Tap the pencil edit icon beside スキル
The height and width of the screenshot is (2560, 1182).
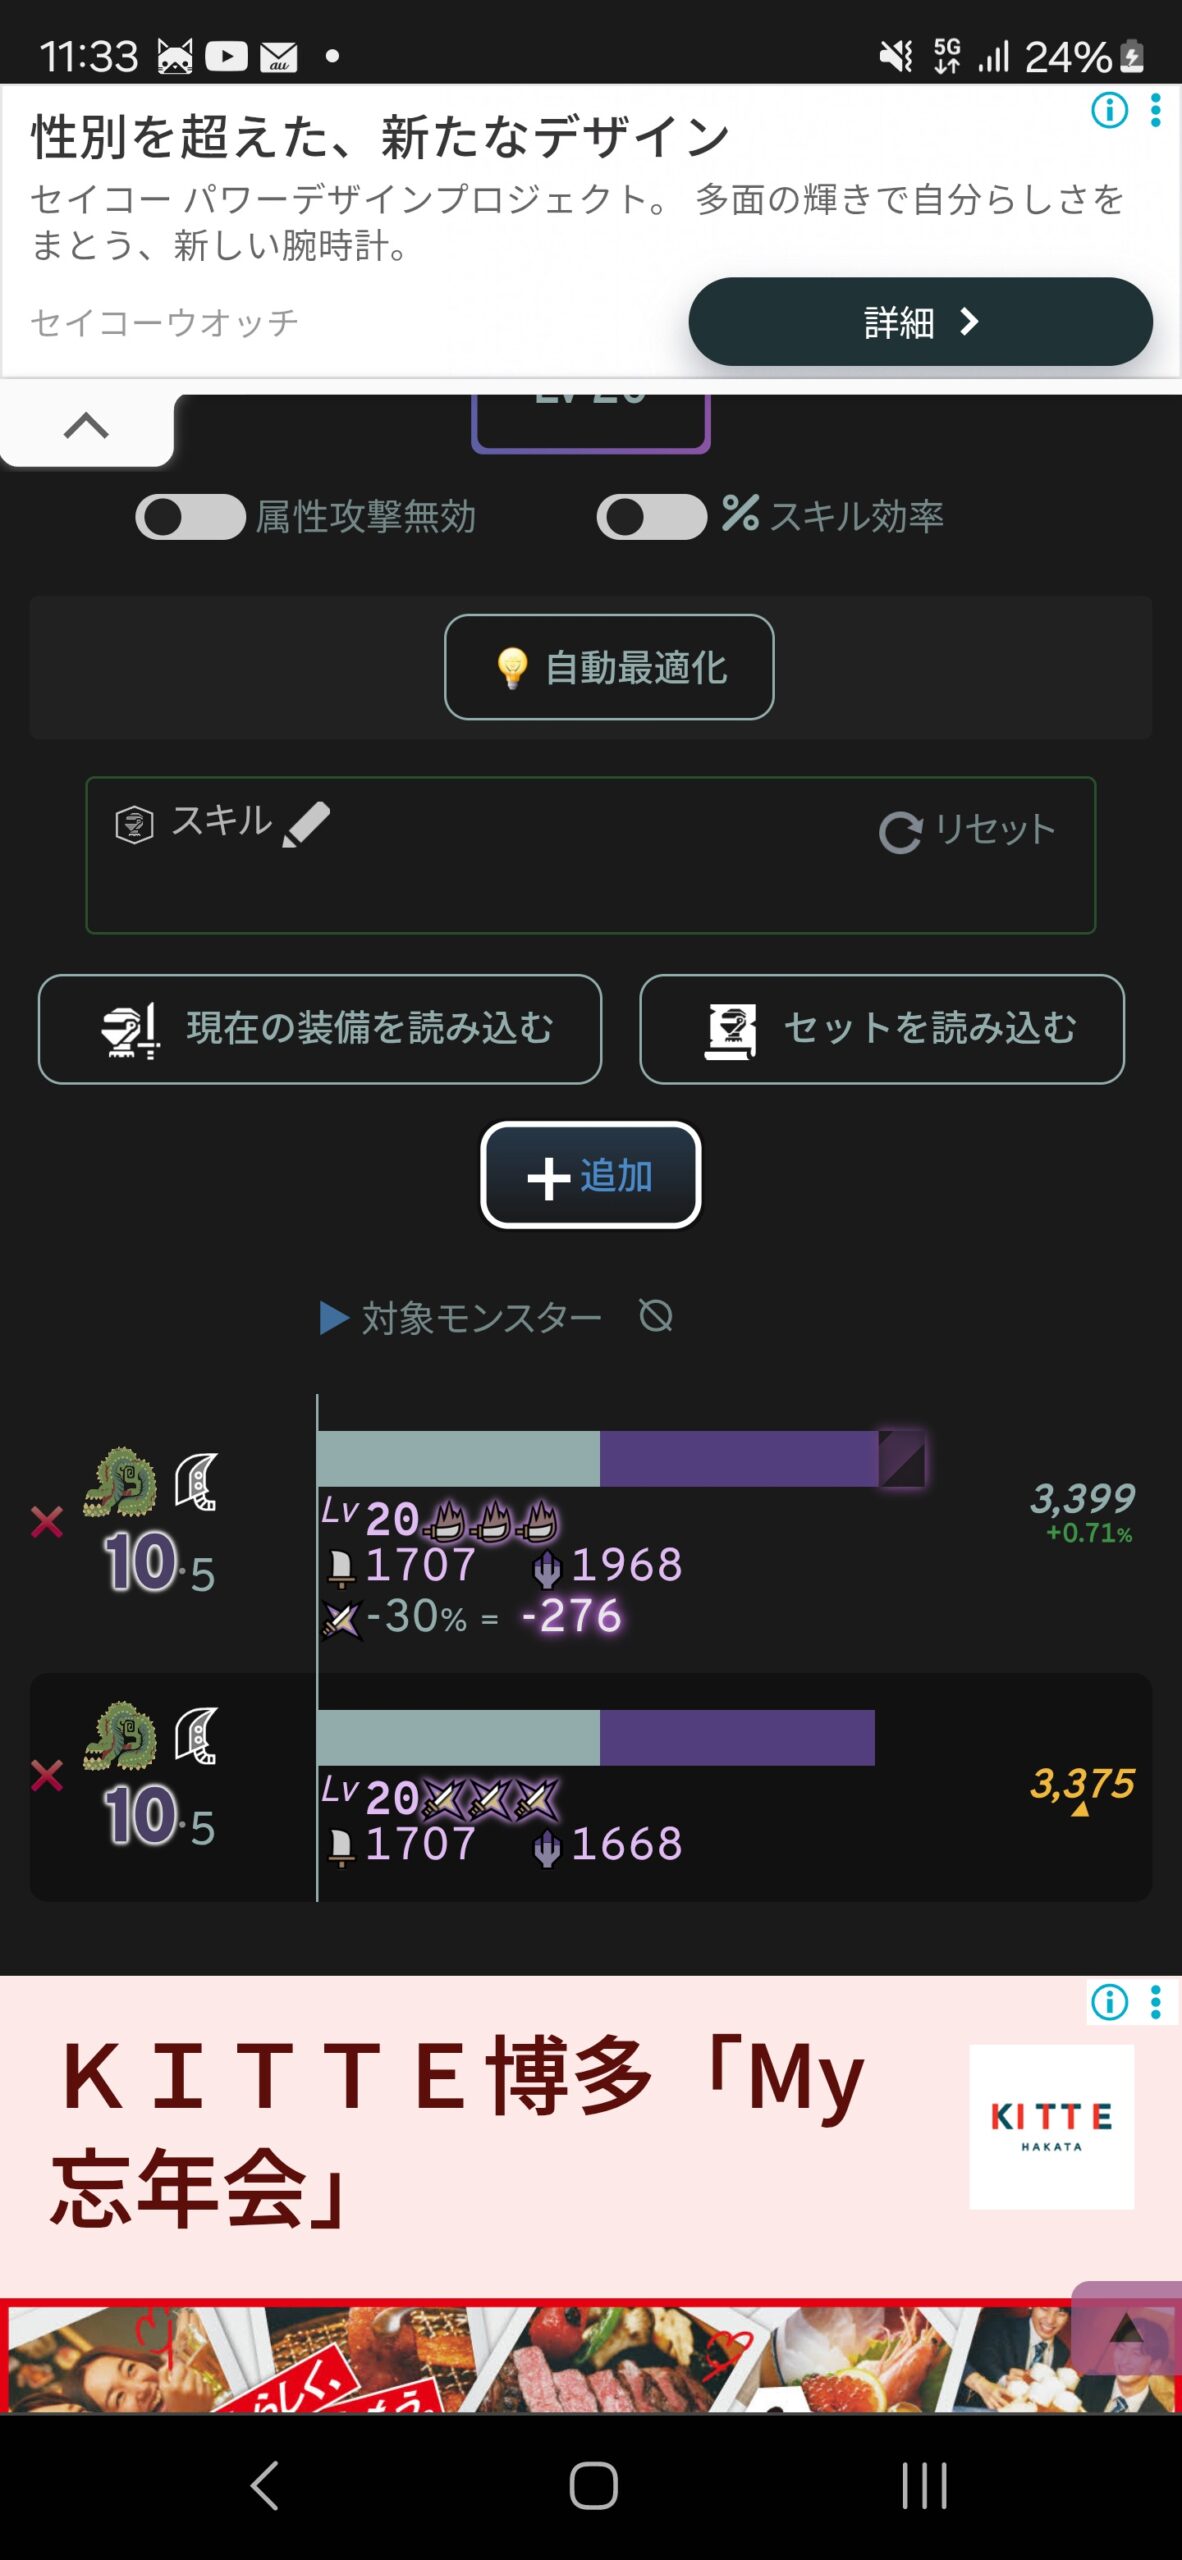[306, 825]
